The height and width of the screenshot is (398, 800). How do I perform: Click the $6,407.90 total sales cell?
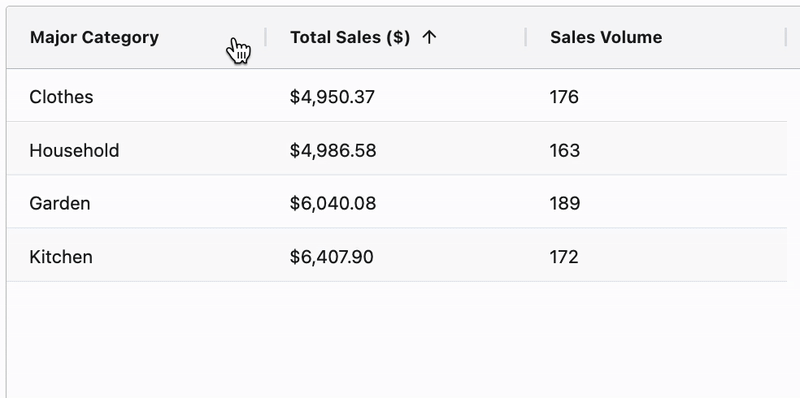click(x=395, y=257)
